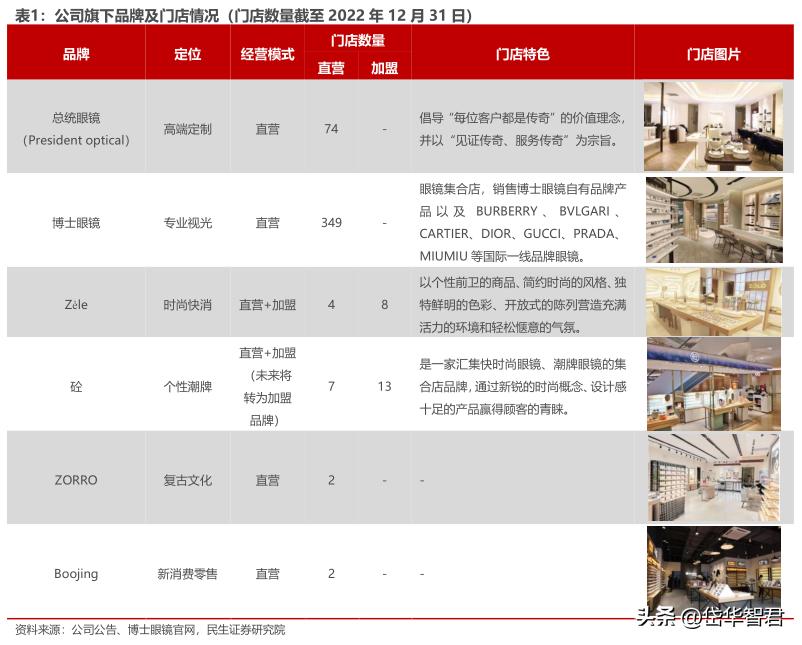Click the 表1 table title
This screenshot has width=802, height=645.
(240, 14)
